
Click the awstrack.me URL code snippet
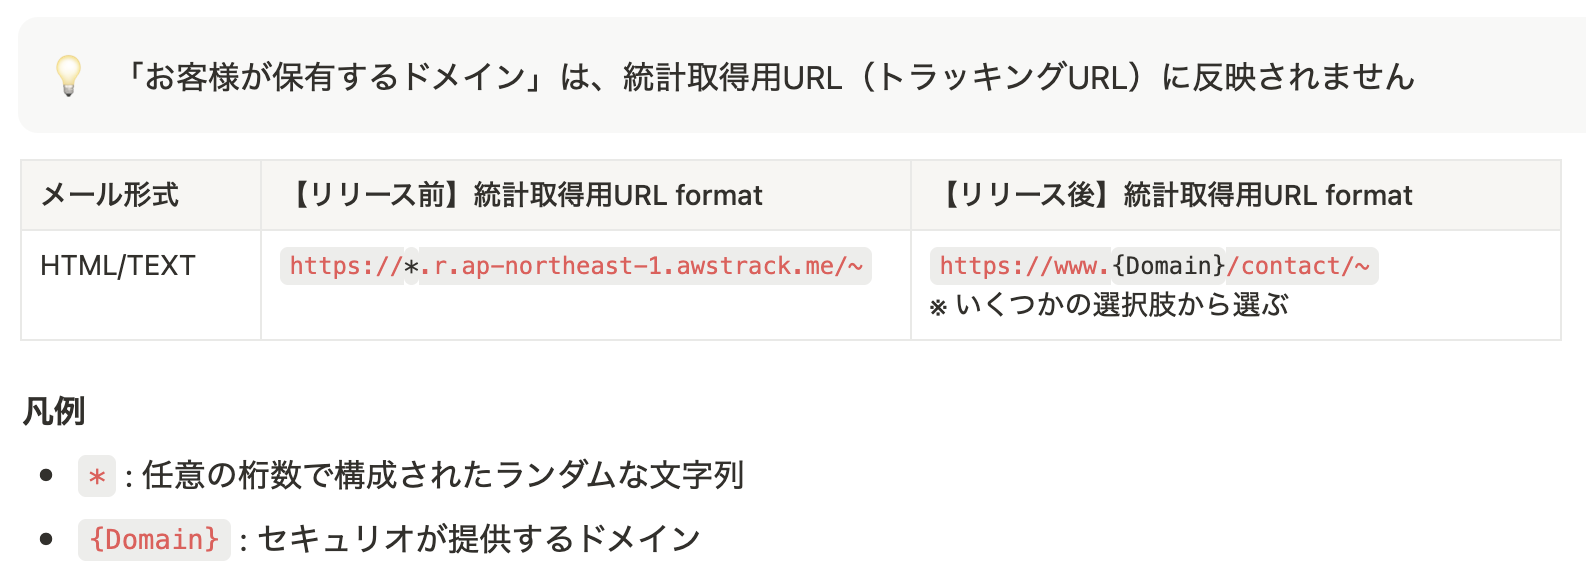tap(576, 266)
